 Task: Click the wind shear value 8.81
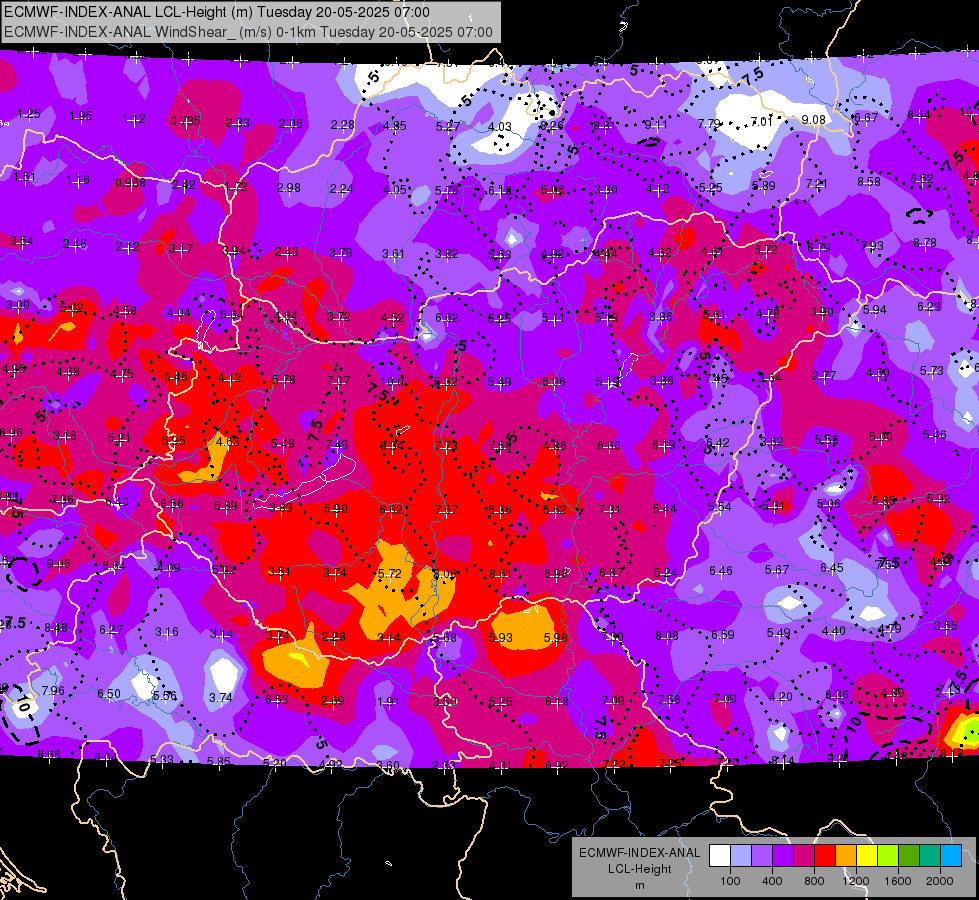click(604, 126)
